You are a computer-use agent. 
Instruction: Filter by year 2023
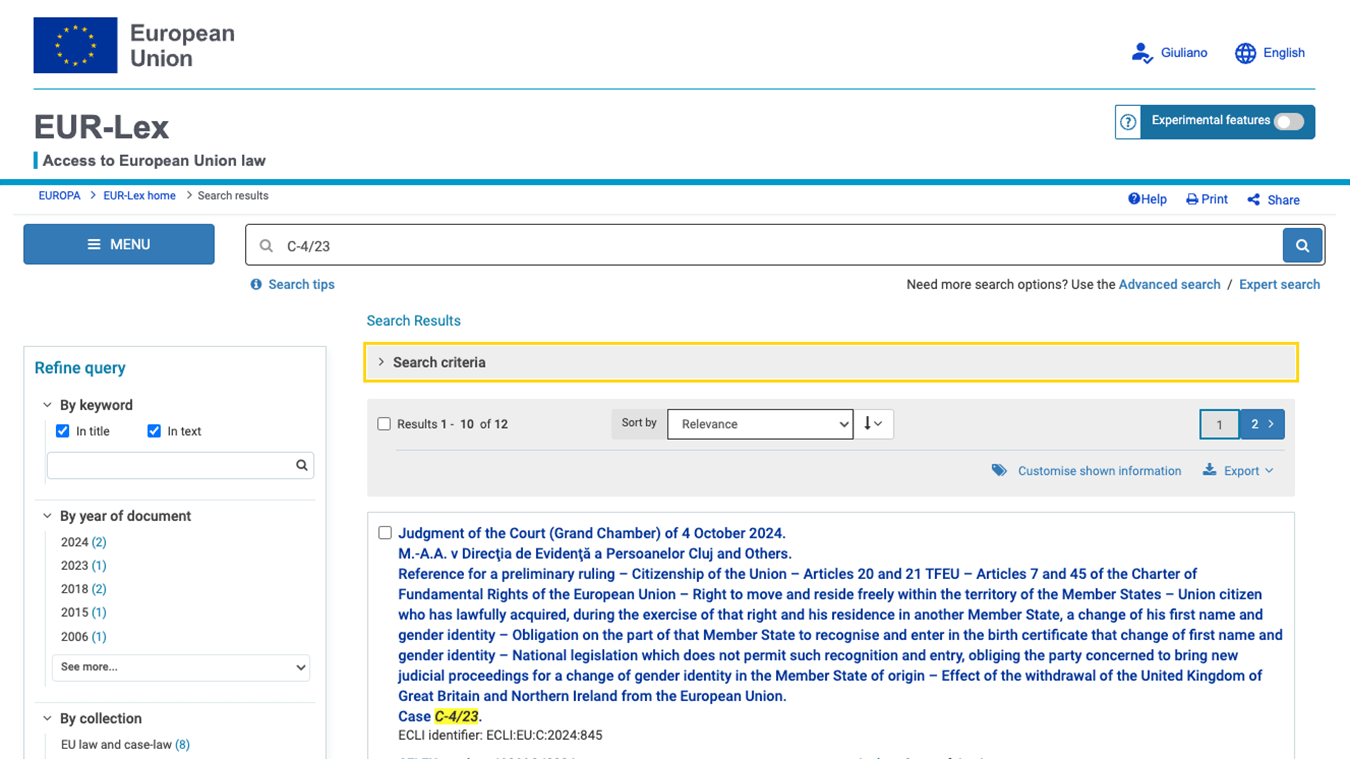83,566
